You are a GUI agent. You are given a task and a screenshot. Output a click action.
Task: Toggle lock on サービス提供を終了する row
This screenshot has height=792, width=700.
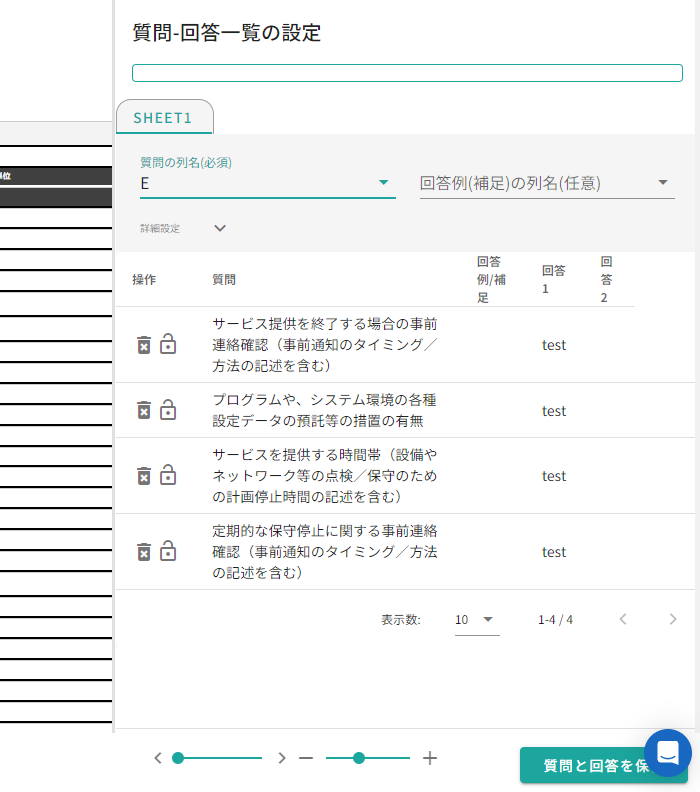[x=168, y=345]
